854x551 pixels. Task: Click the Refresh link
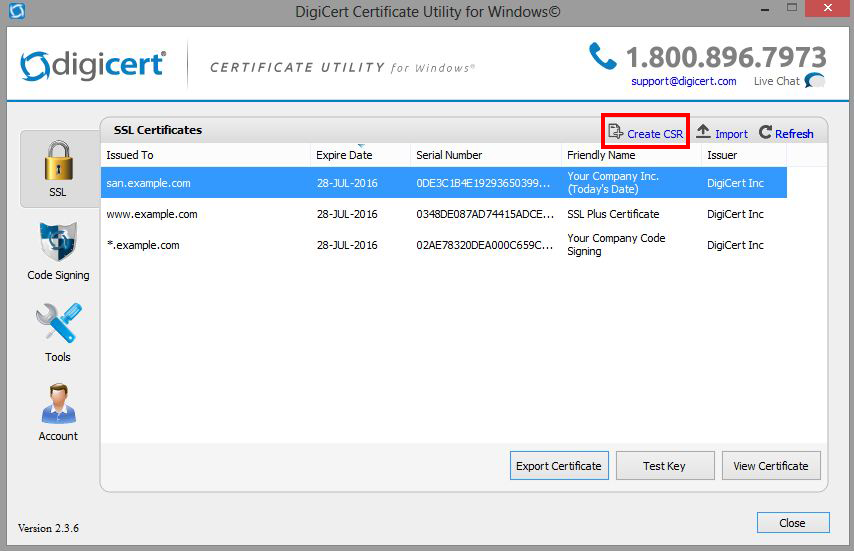[794, 134]
